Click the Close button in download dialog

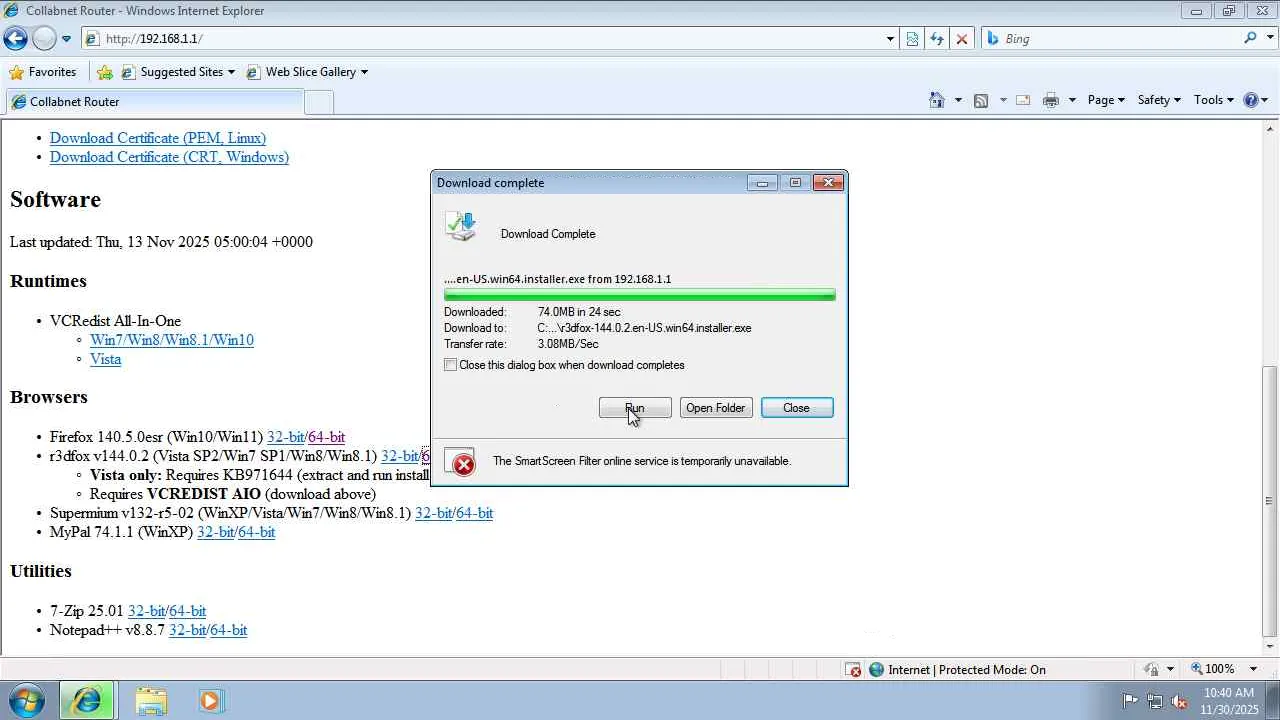click(797, 408)
